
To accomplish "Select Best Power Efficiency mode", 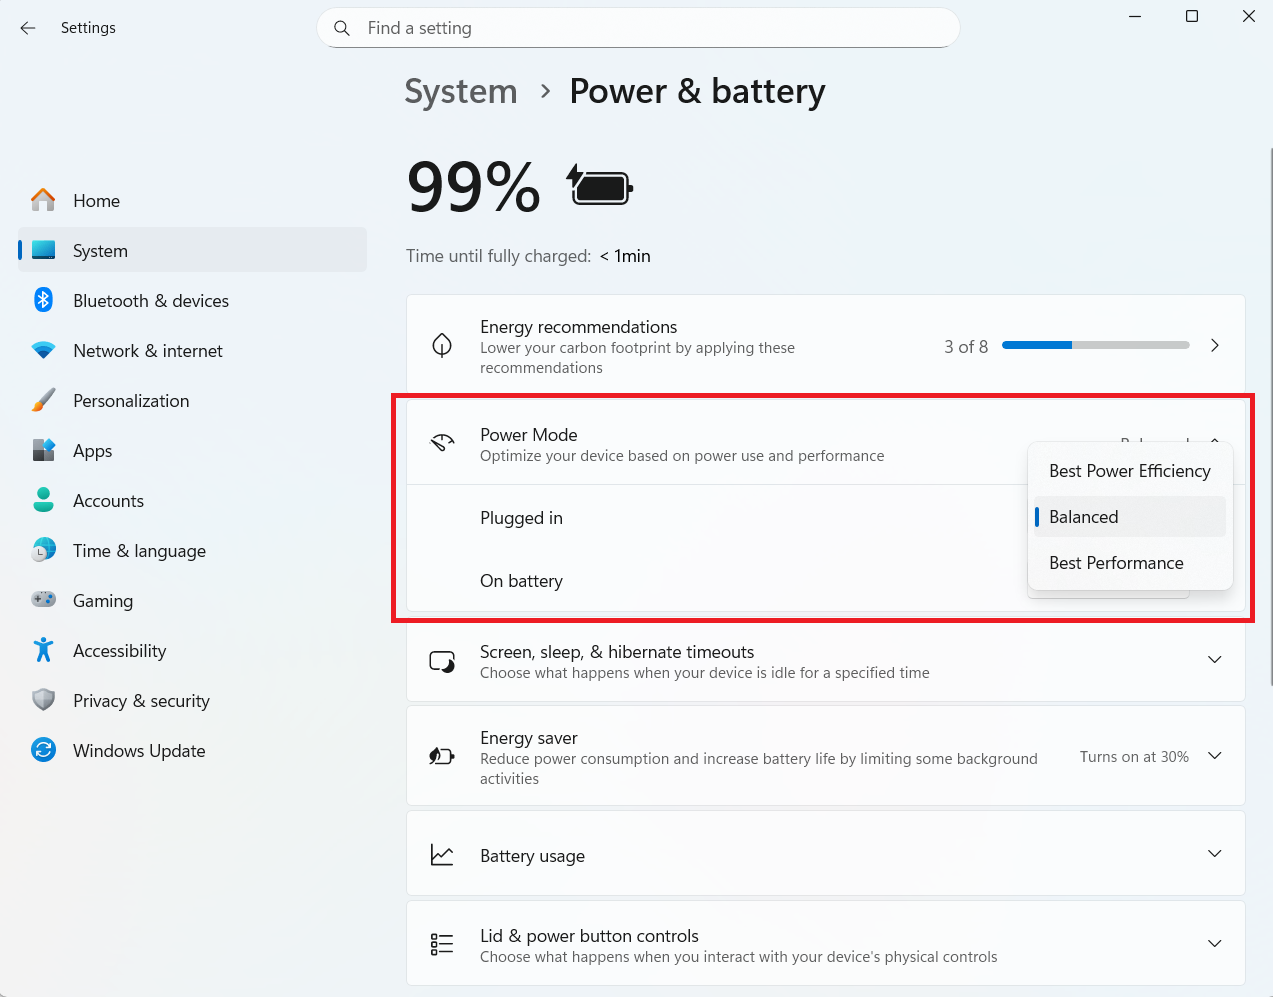I will pyautogui.click(x=1129, y=471).
